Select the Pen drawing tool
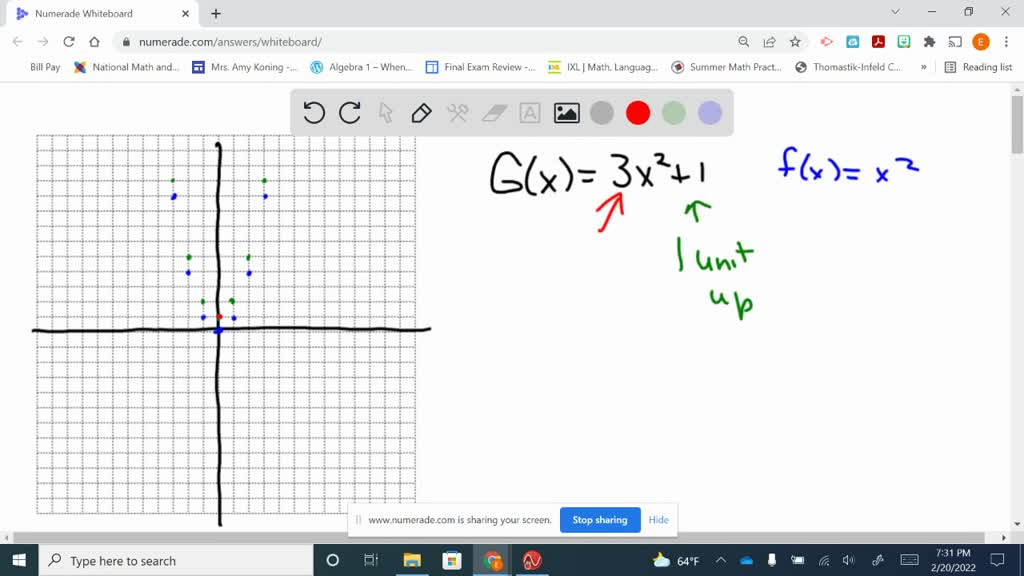Image resolution: width=1024 pixels, height=576 pixels. pos(420,113)
